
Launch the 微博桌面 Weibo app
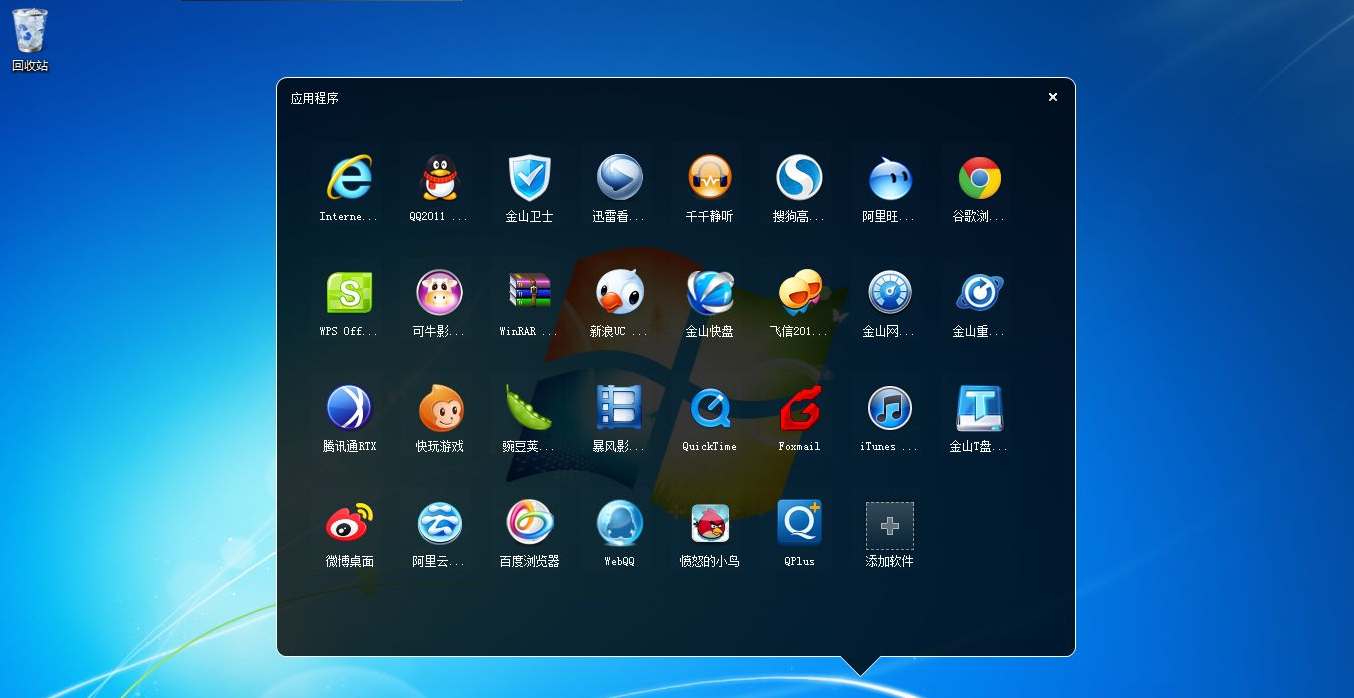point(349,523)
